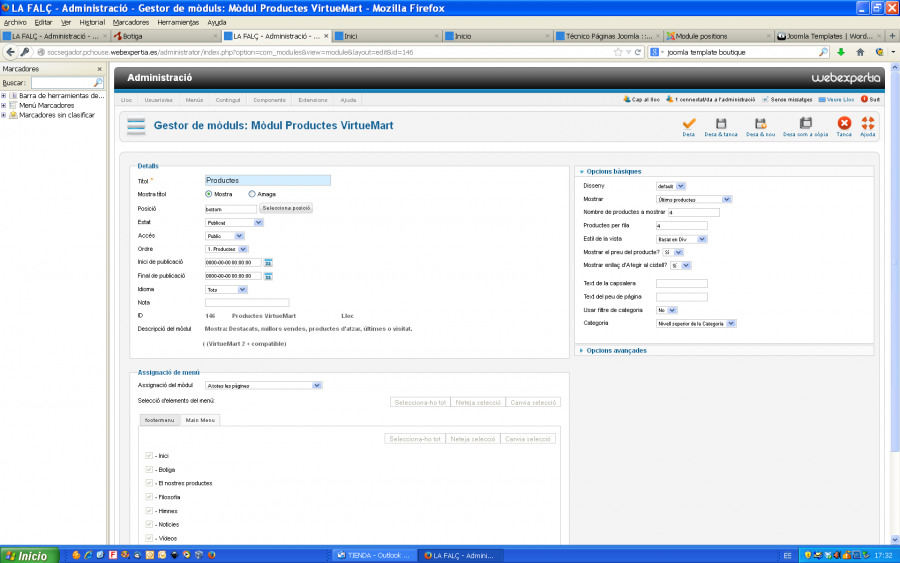Click the Text de la capçalera field
900x563 pixels.
pyautogui.click(x=682, y=284)
